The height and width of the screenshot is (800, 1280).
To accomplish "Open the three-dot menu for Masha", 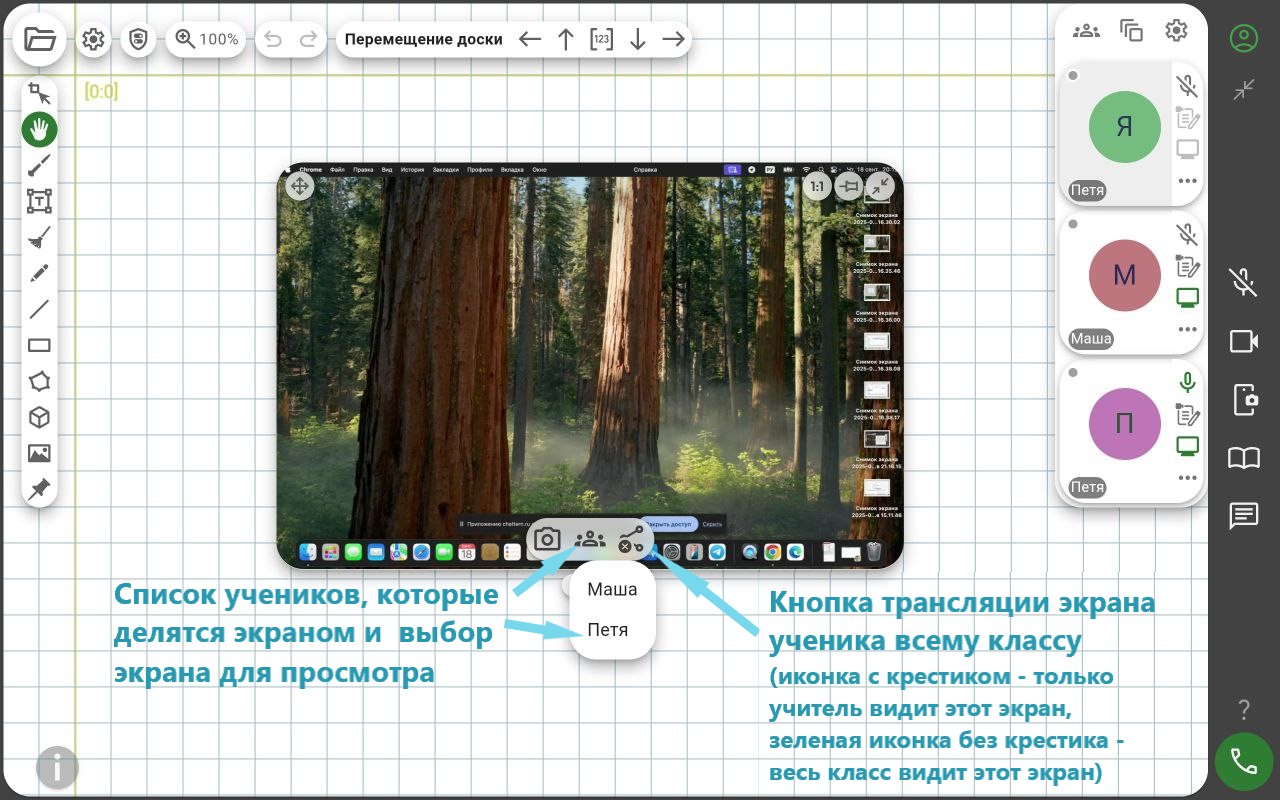I will click(x=1187, y=329).
